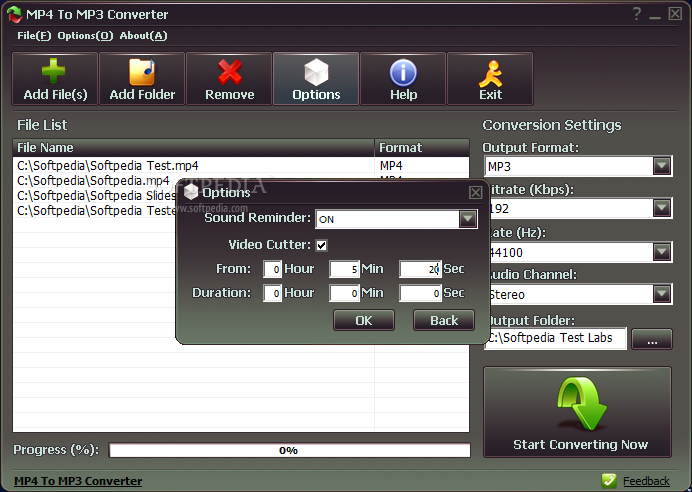
Task: Open the Feedback link
Action: pos(645,481)
